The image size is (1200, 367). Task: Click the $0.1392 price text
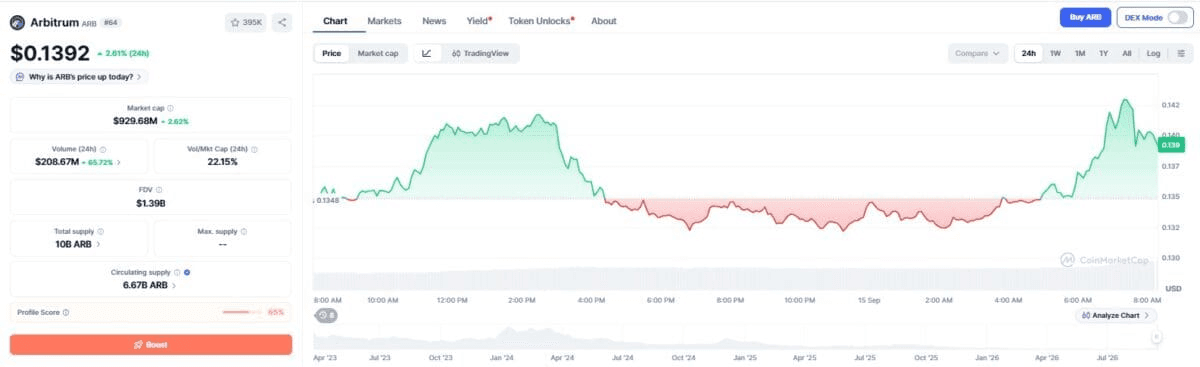(50, 53)
